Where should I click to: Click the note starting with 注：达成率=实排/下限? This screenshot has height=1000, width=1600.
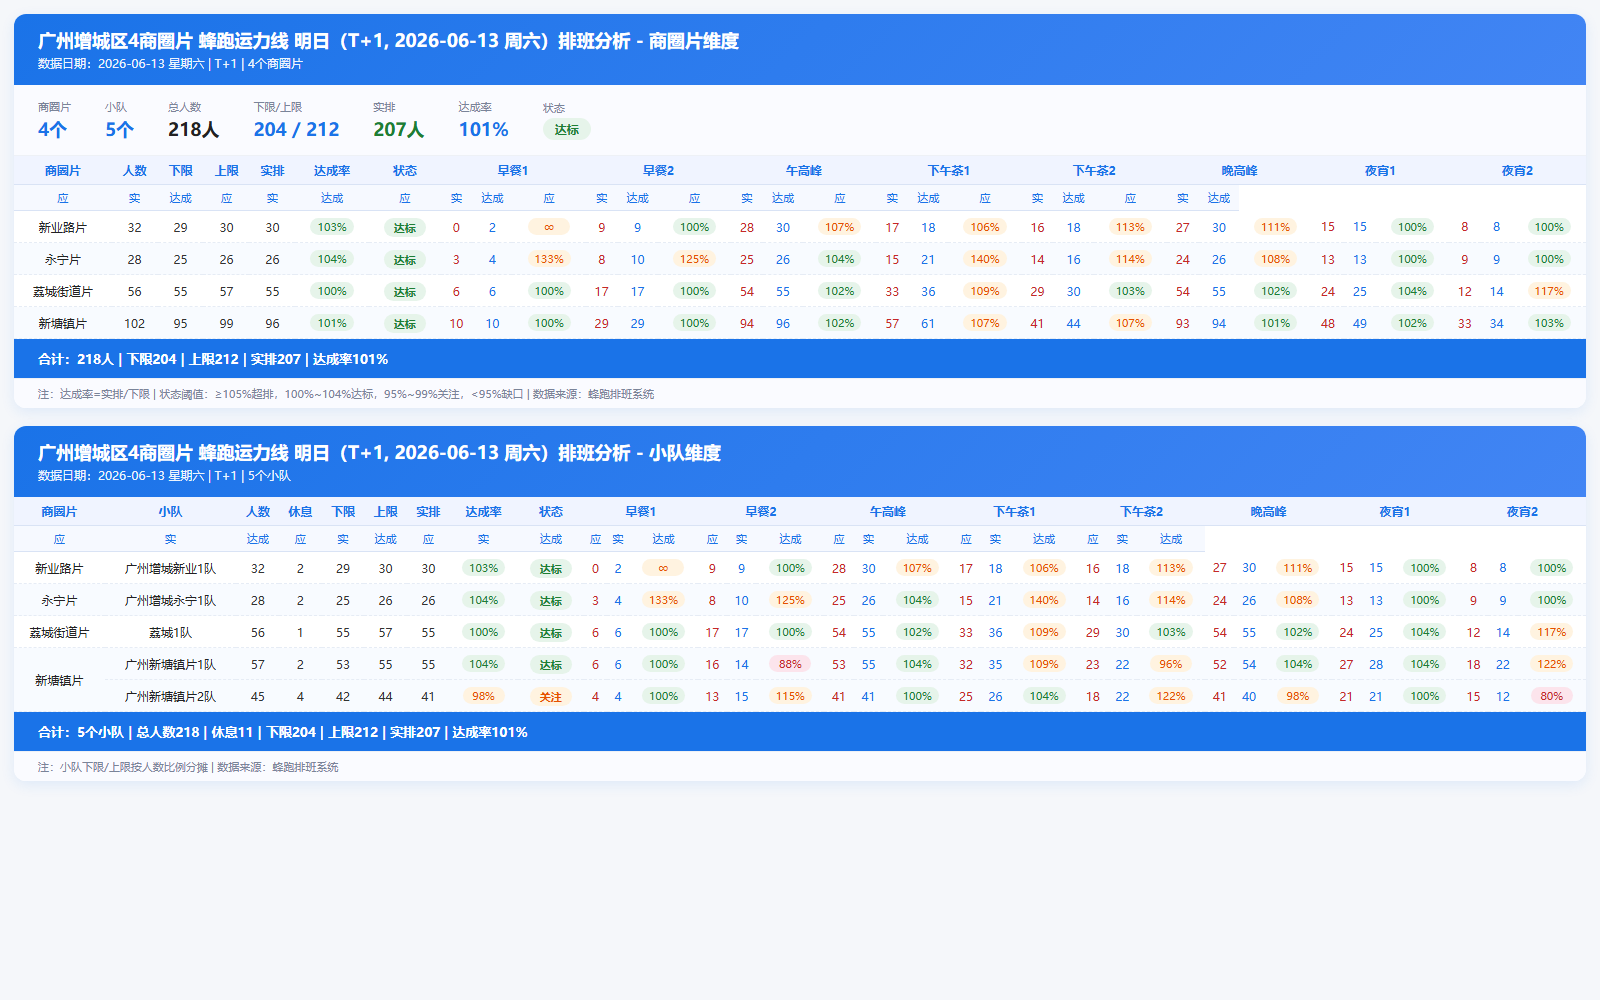[x=346, y=394]
